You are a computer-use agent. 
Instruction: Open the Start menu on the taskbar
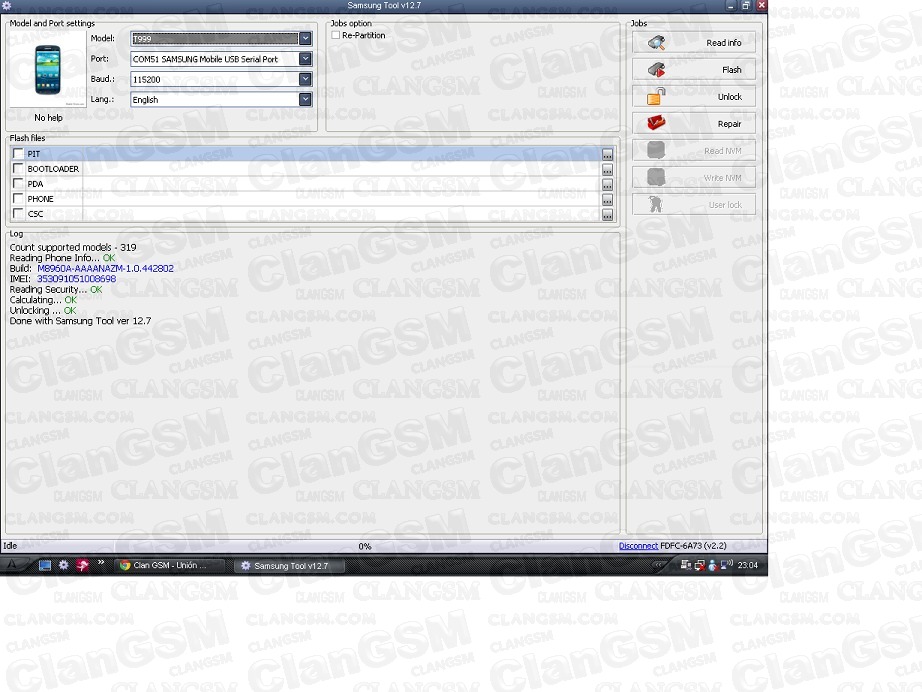tap(12, 565)
